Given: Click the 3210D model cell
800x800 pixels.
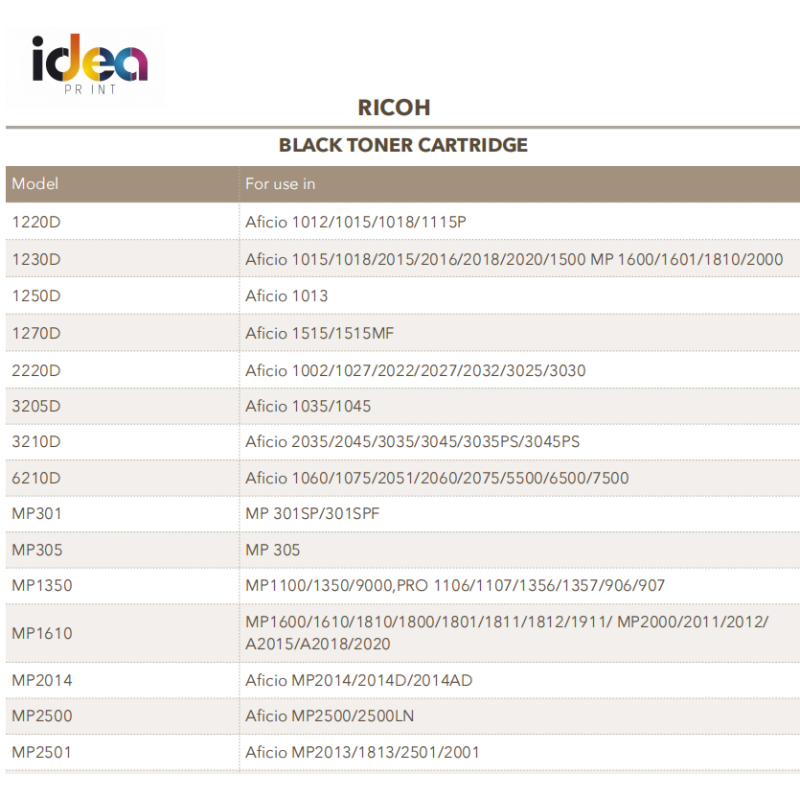Looking at the screenshot, I should click(36, 442).
